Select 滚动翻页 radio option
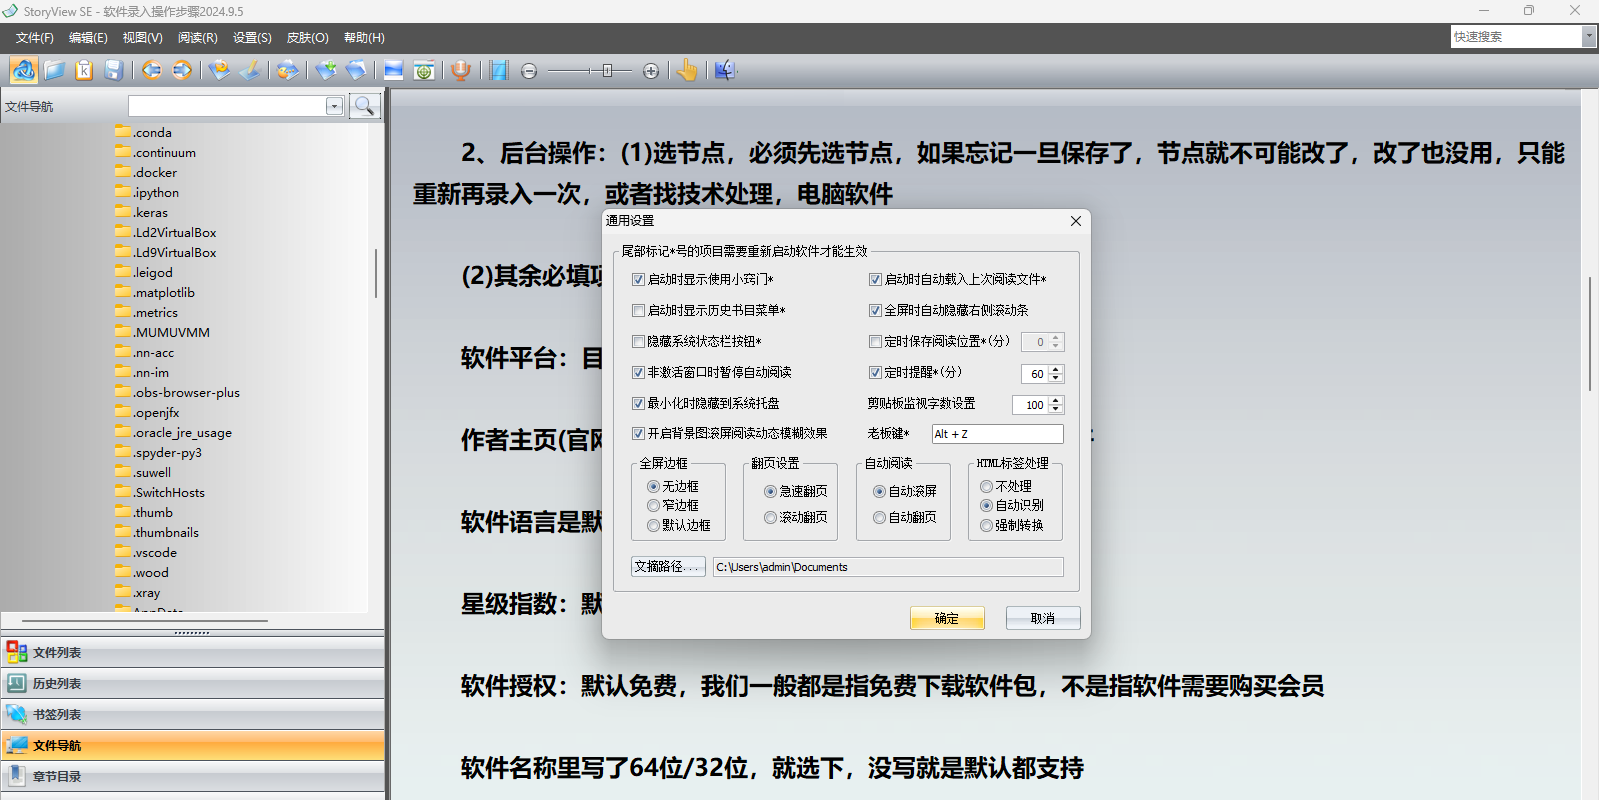 pos(770,517)
